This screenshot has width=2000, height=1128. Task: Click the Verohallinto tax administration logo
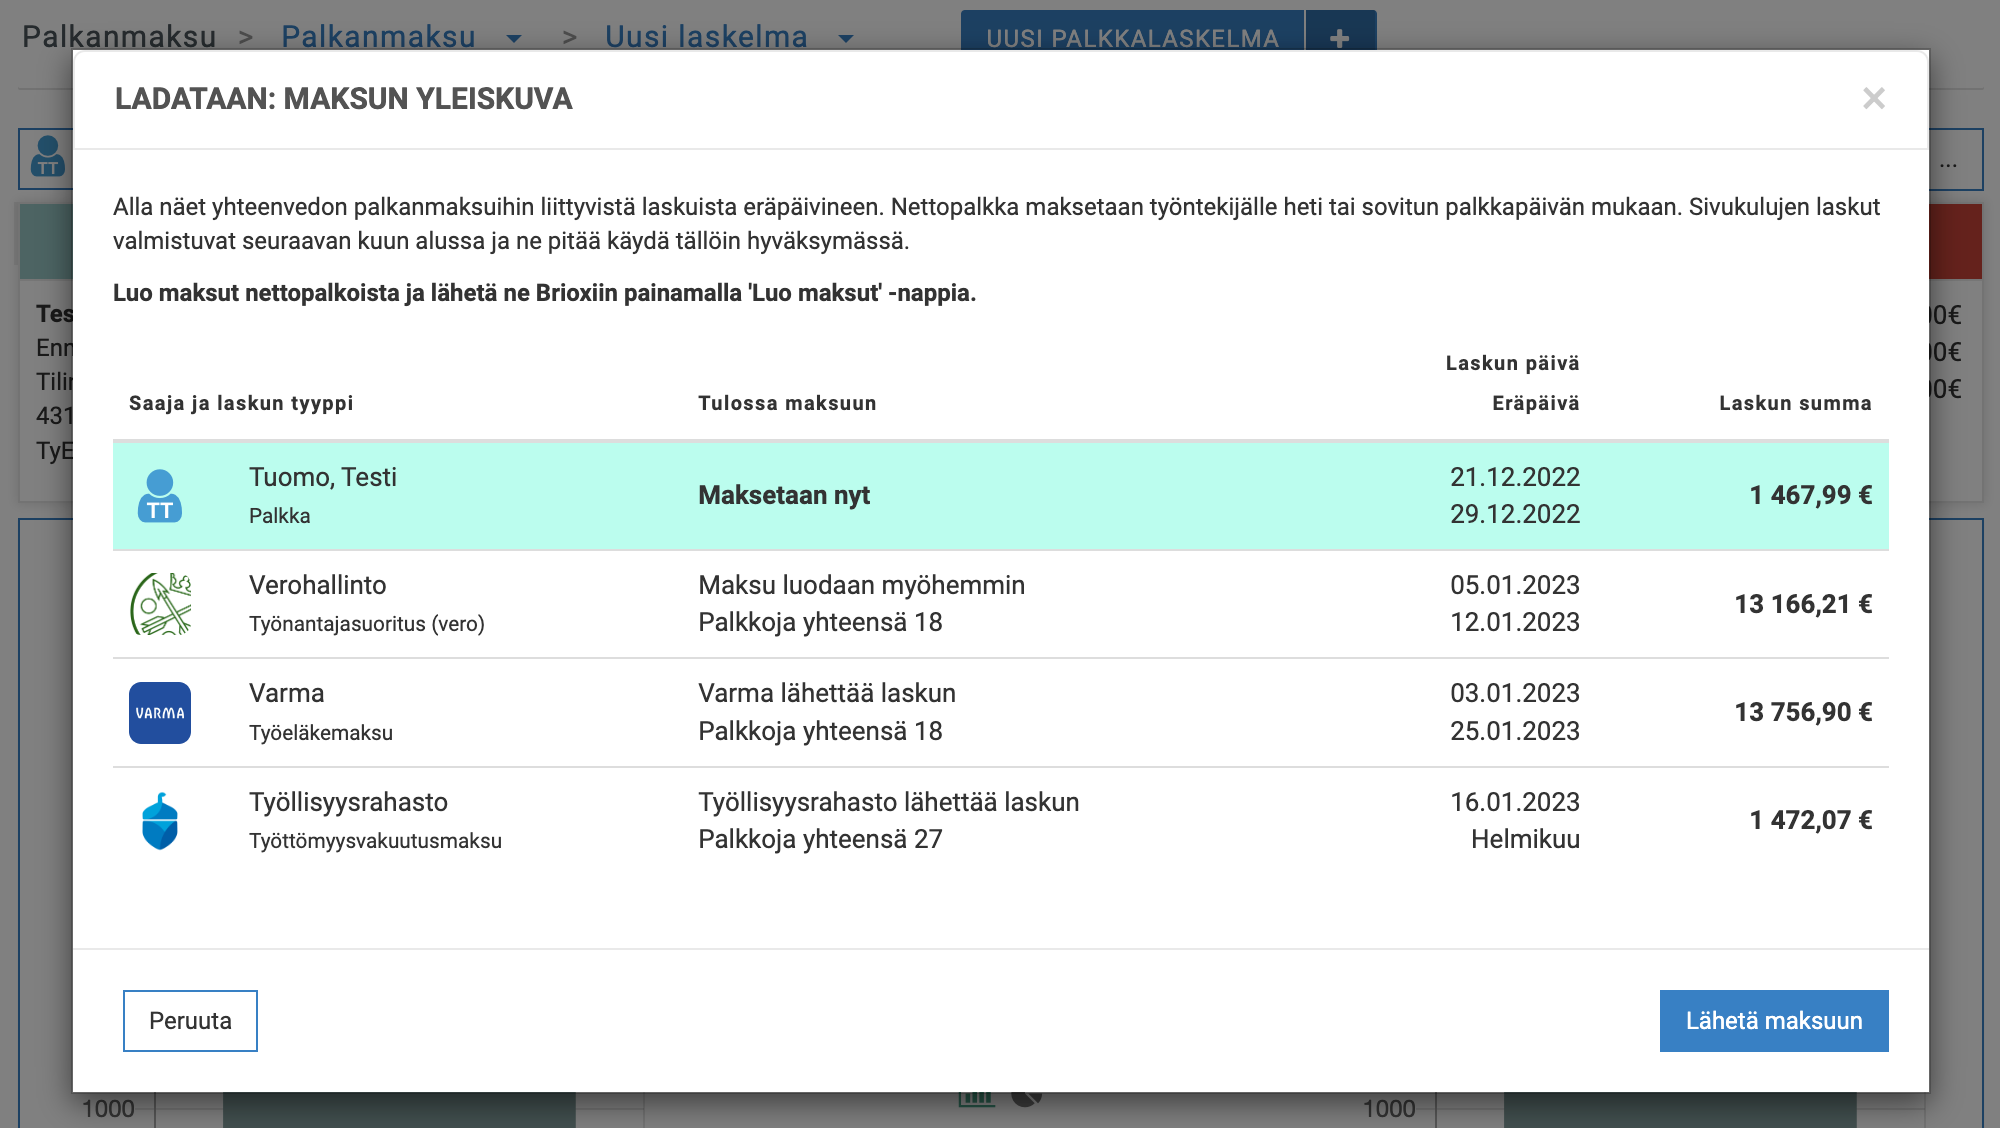162,603
